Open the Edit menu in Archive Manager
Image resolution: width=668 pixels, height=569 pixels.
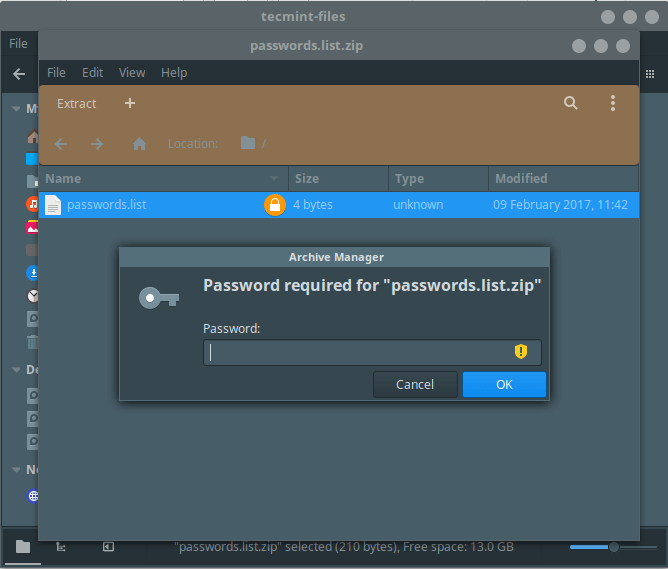point(92,73)
